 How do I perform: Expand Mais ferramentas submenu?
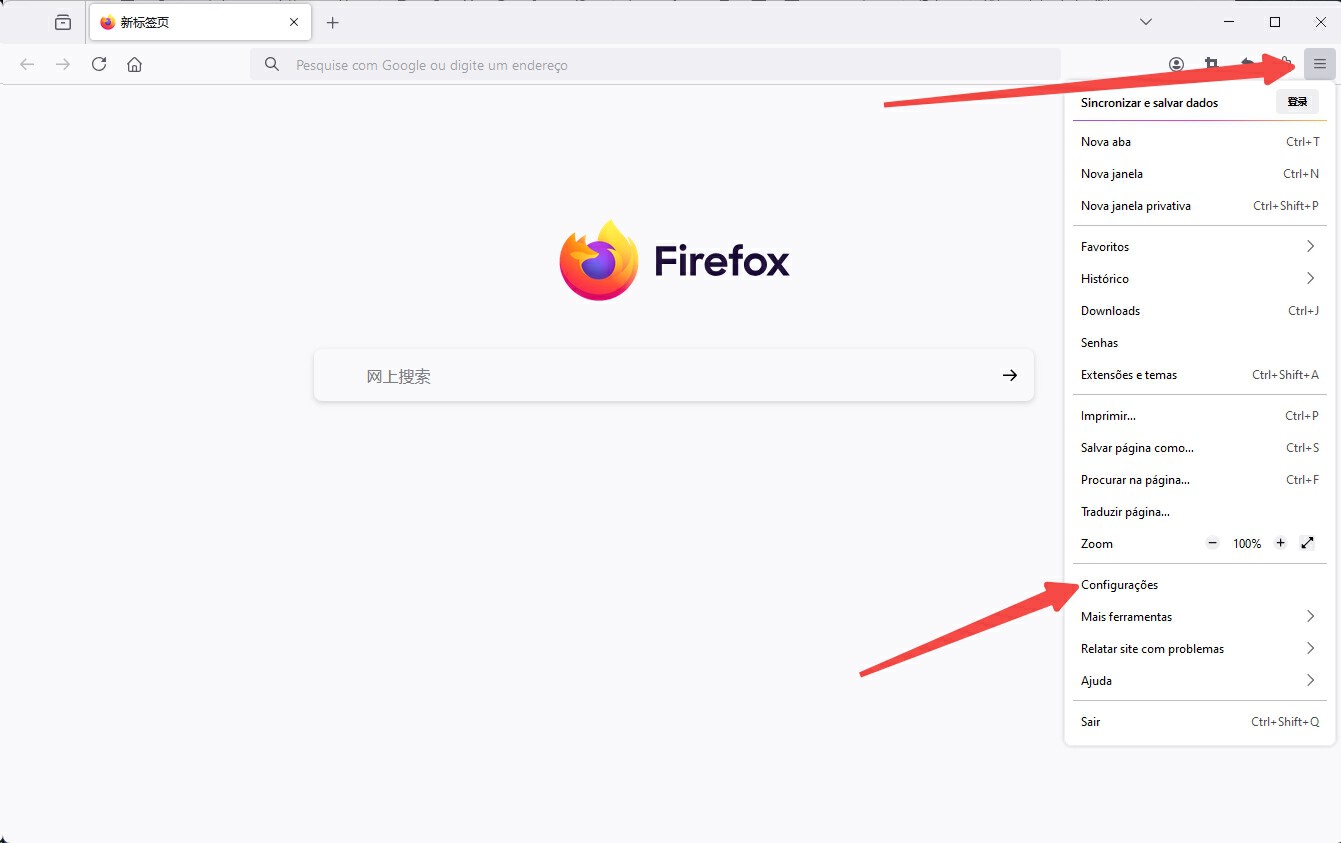(x=1199, y=616)
